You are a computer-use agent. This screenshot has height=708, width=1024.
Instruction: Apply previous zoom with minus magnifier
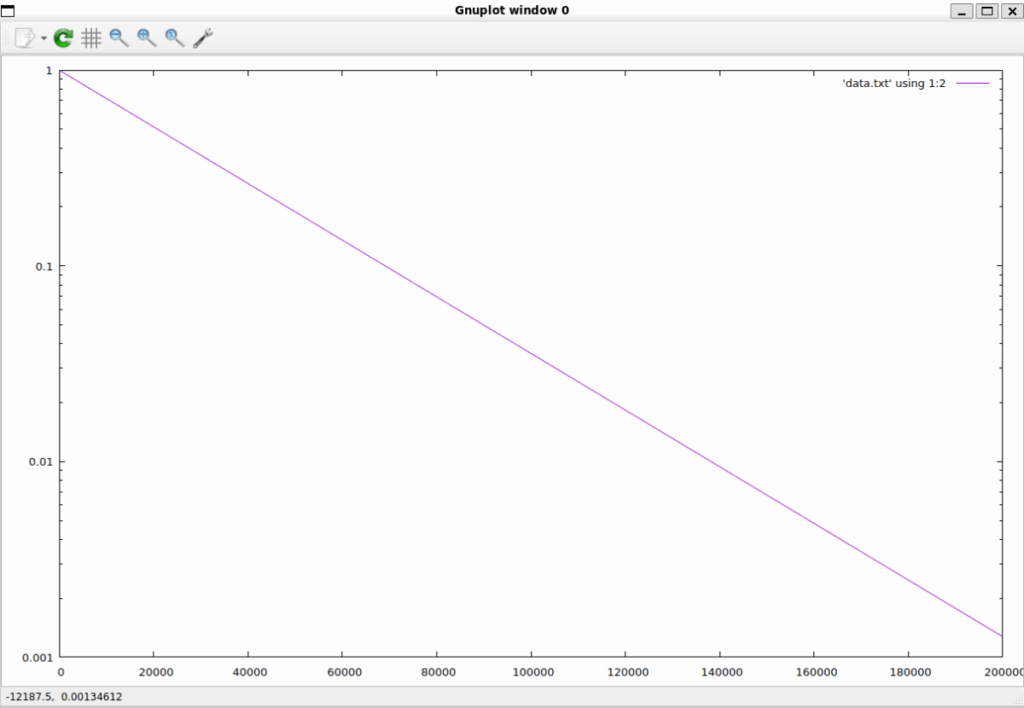click(x=119, y=38)
